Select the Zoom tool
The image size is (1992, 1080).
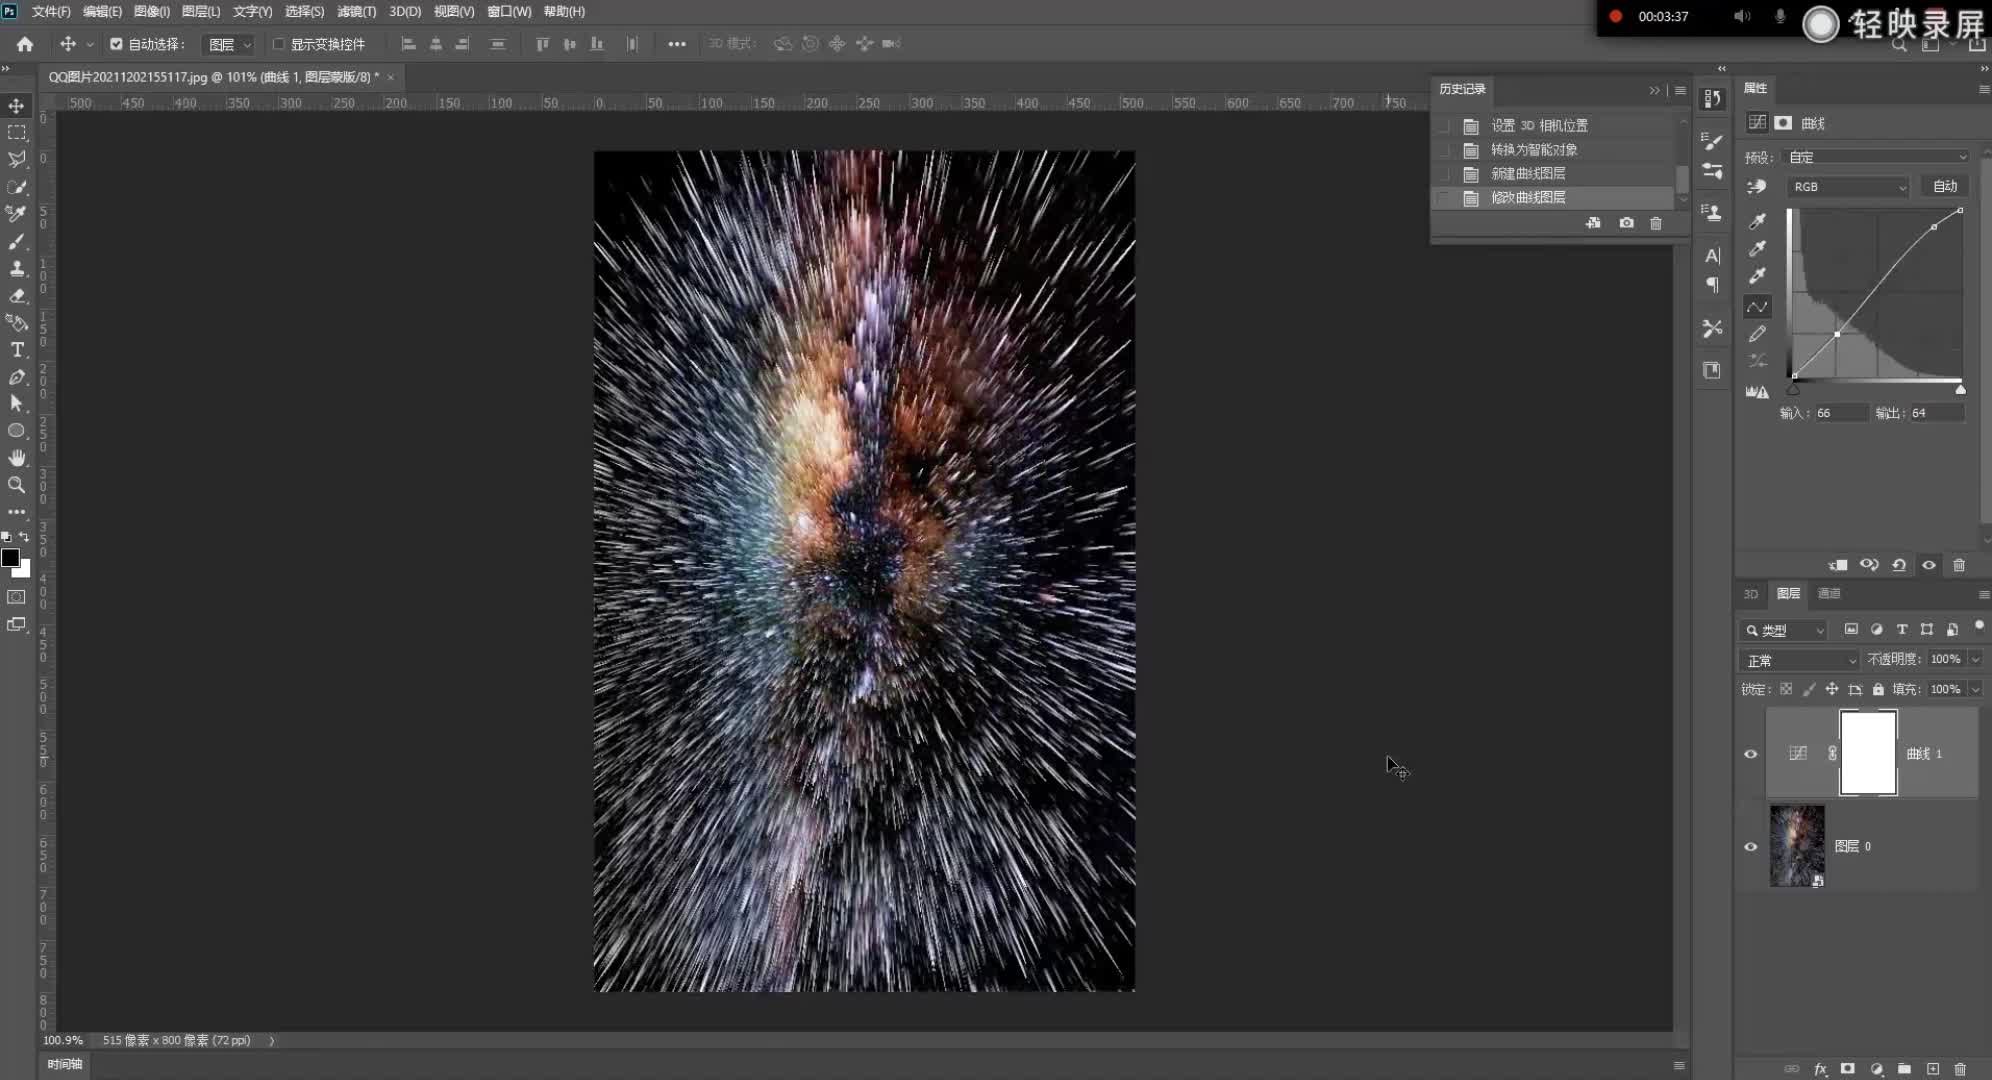pyautogui.click(x=16, y=486)
